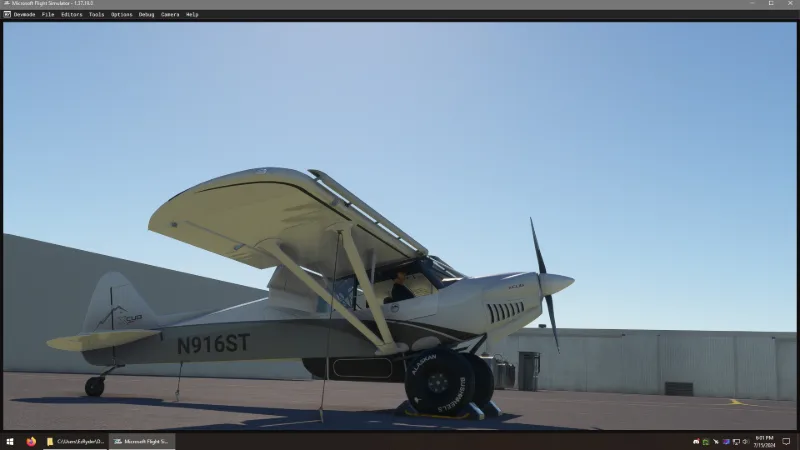Open the taskbar clock and date
This screenshot has height=450, width=800.
pos(764,441)
